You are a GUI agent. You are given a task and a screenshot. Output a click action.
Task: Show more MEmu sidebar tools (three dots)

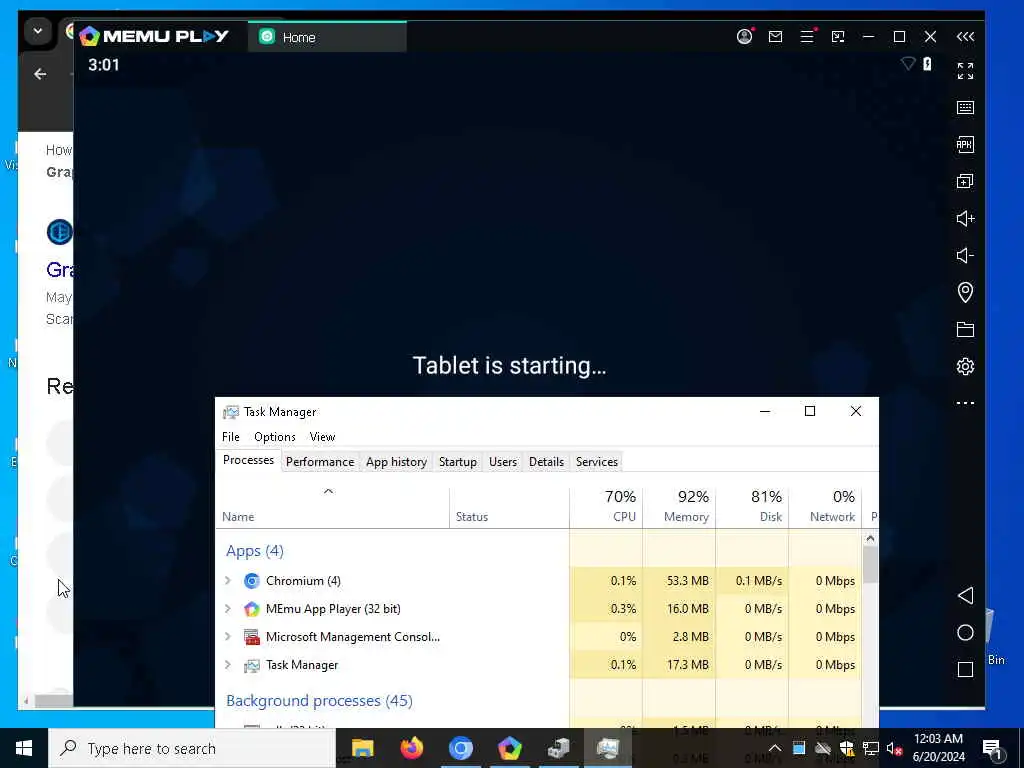pyautogui.click(x=965, y=403)
